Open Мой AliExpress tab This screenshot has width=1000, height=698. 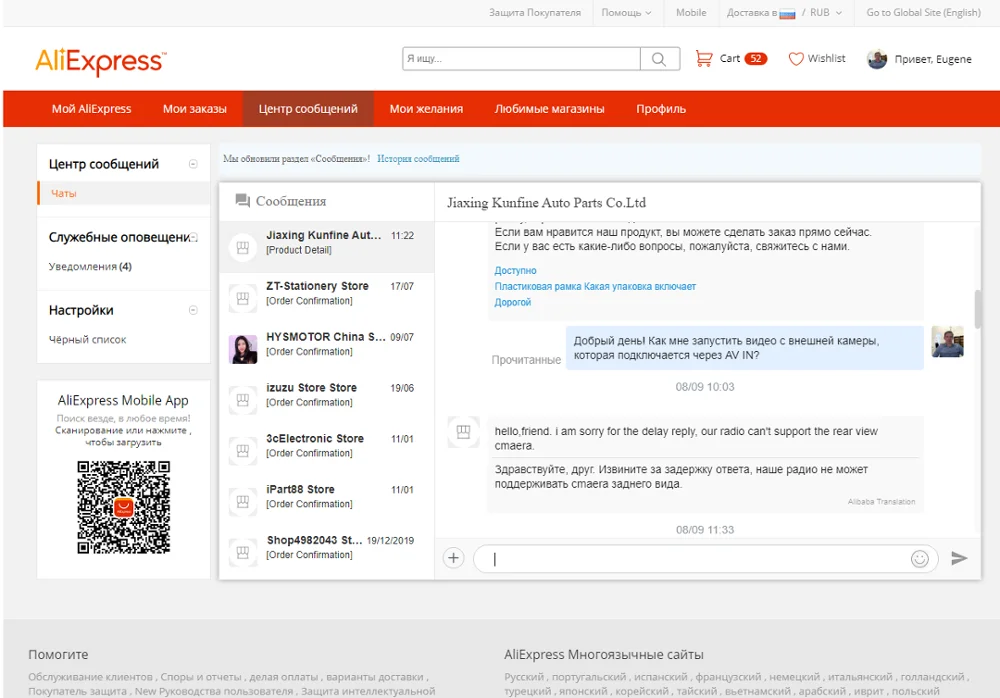(91, 108)
